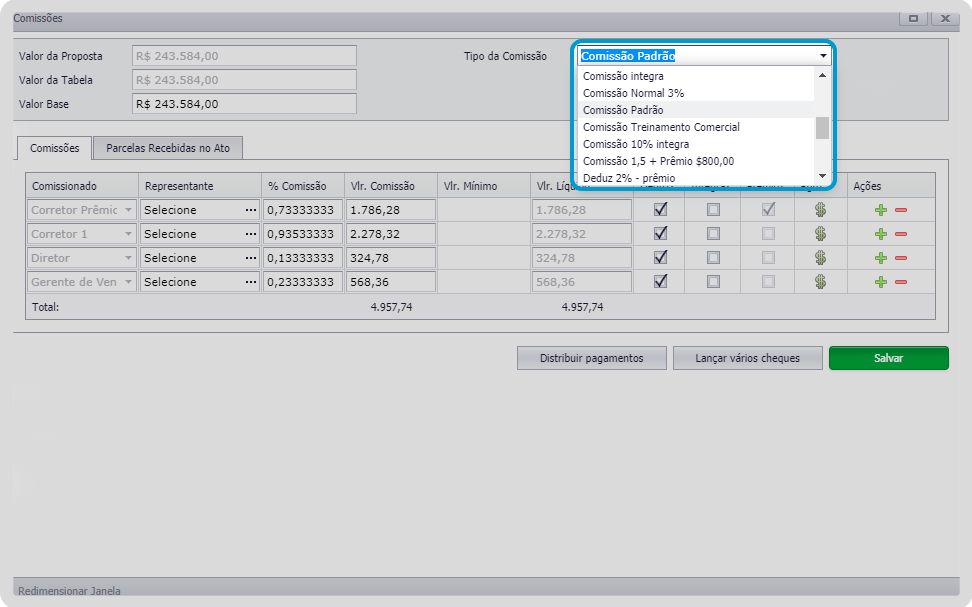Click the Comissionado column header

pyautogui.click(x=82, y=186)
